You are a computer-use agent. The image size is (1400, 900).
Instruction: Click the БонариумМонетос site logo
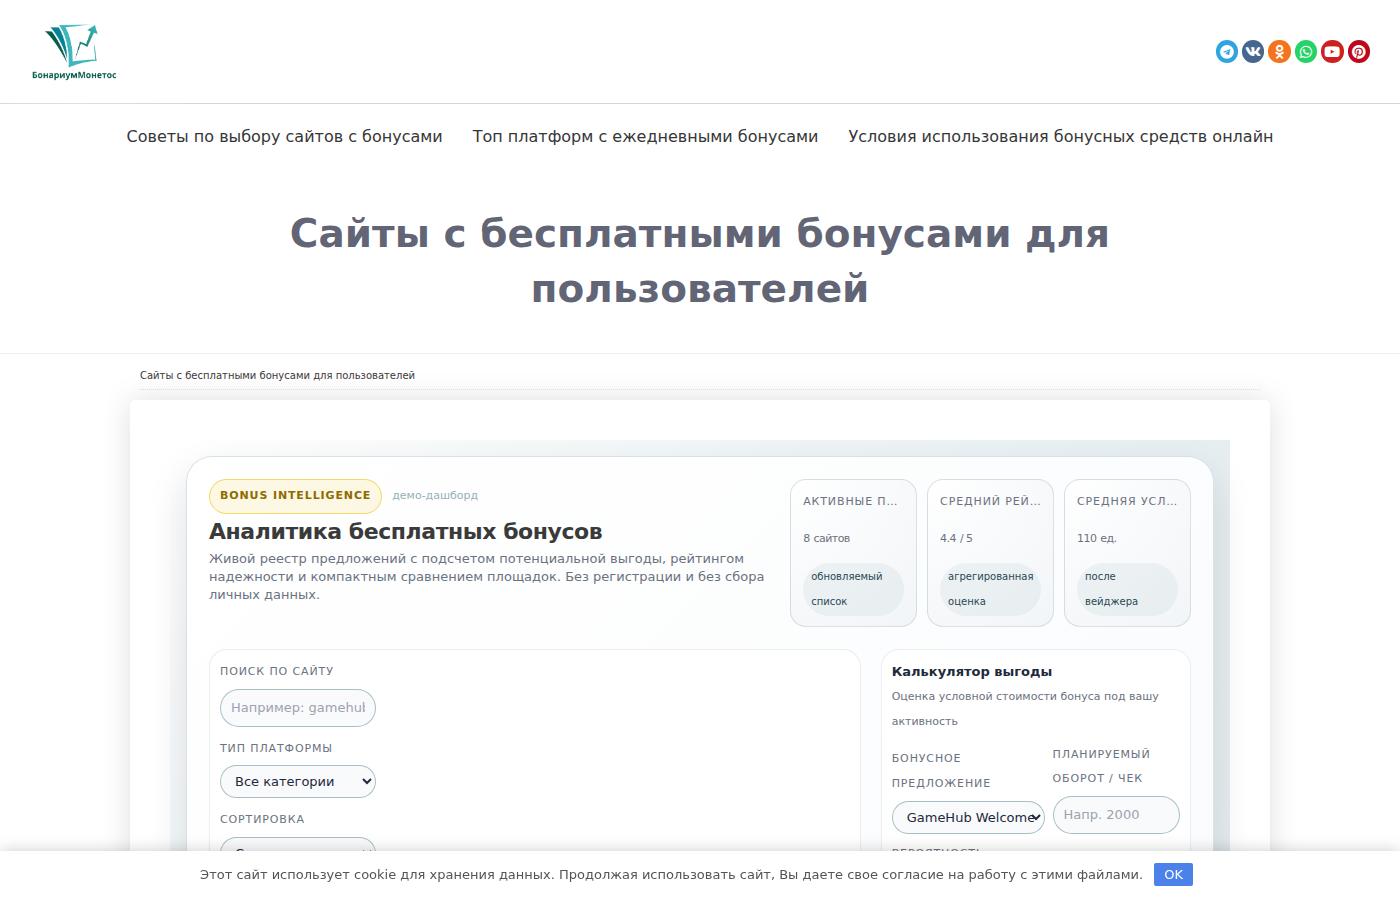click(x=74, y=52)
